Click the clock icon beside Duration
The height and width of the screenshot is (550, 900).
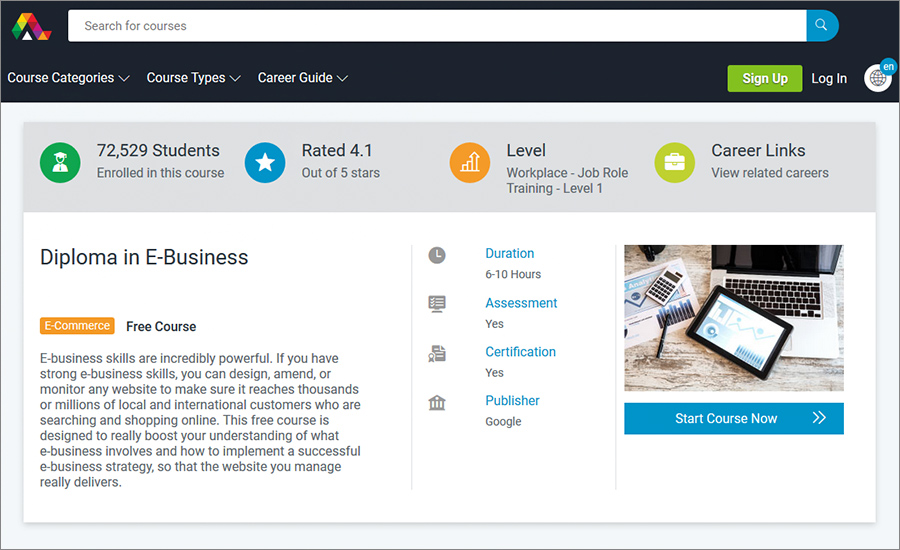pyautogui.click(x=437, y=255)
